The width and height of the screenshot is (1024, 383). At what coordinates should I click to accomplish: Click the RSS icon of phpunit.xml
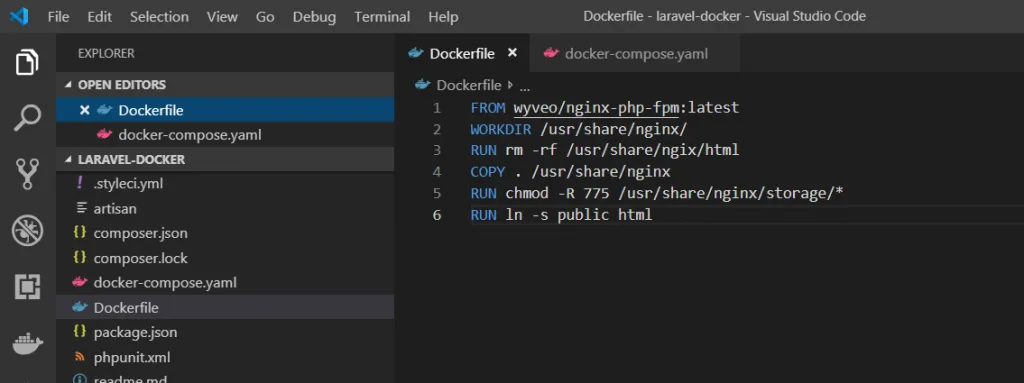pos(80,357)
